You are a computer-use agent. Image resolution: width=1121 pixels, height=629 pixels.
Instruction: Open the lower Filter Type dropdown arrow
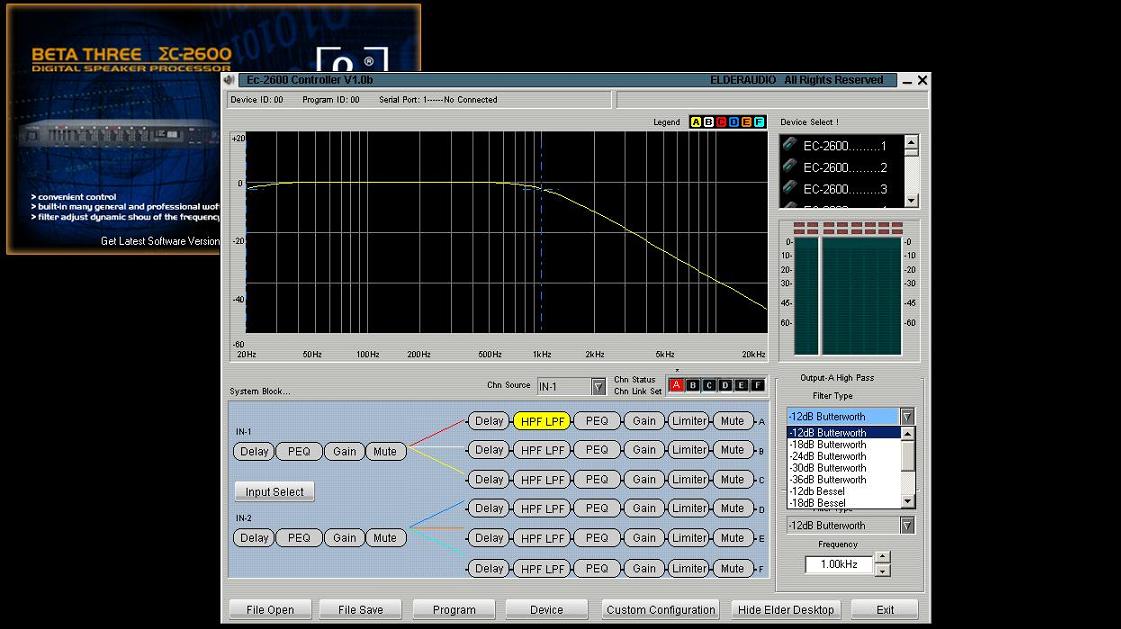907,525
